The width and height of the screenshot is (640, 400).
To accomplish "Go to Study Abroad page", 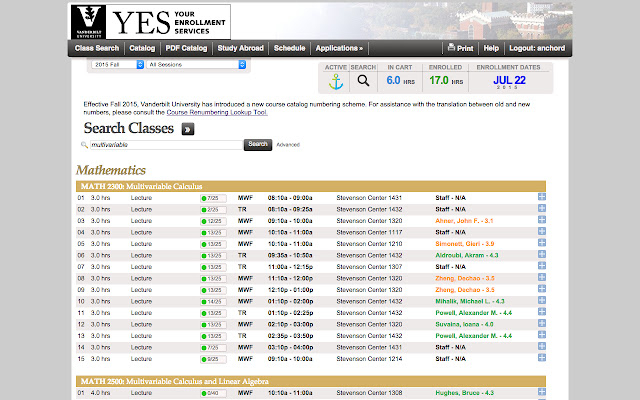I will coord(240,48).
